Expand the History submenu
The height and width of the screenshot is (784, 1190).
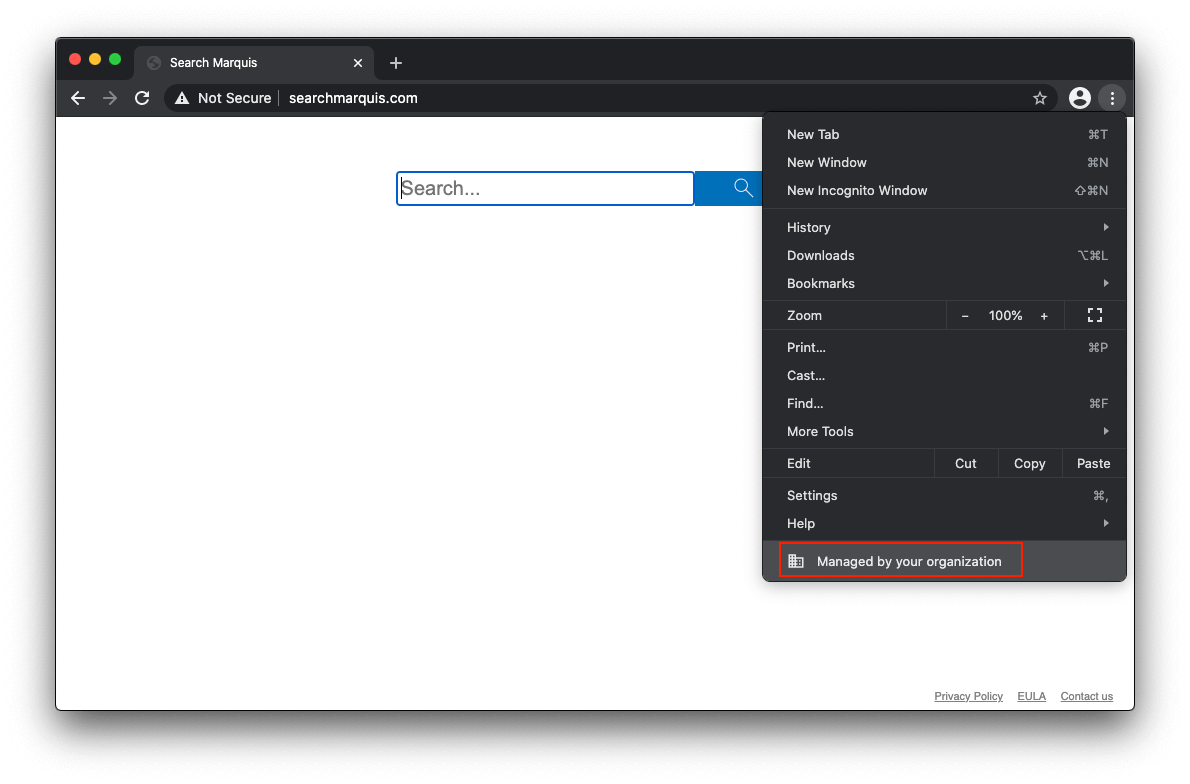click(944, 228)
